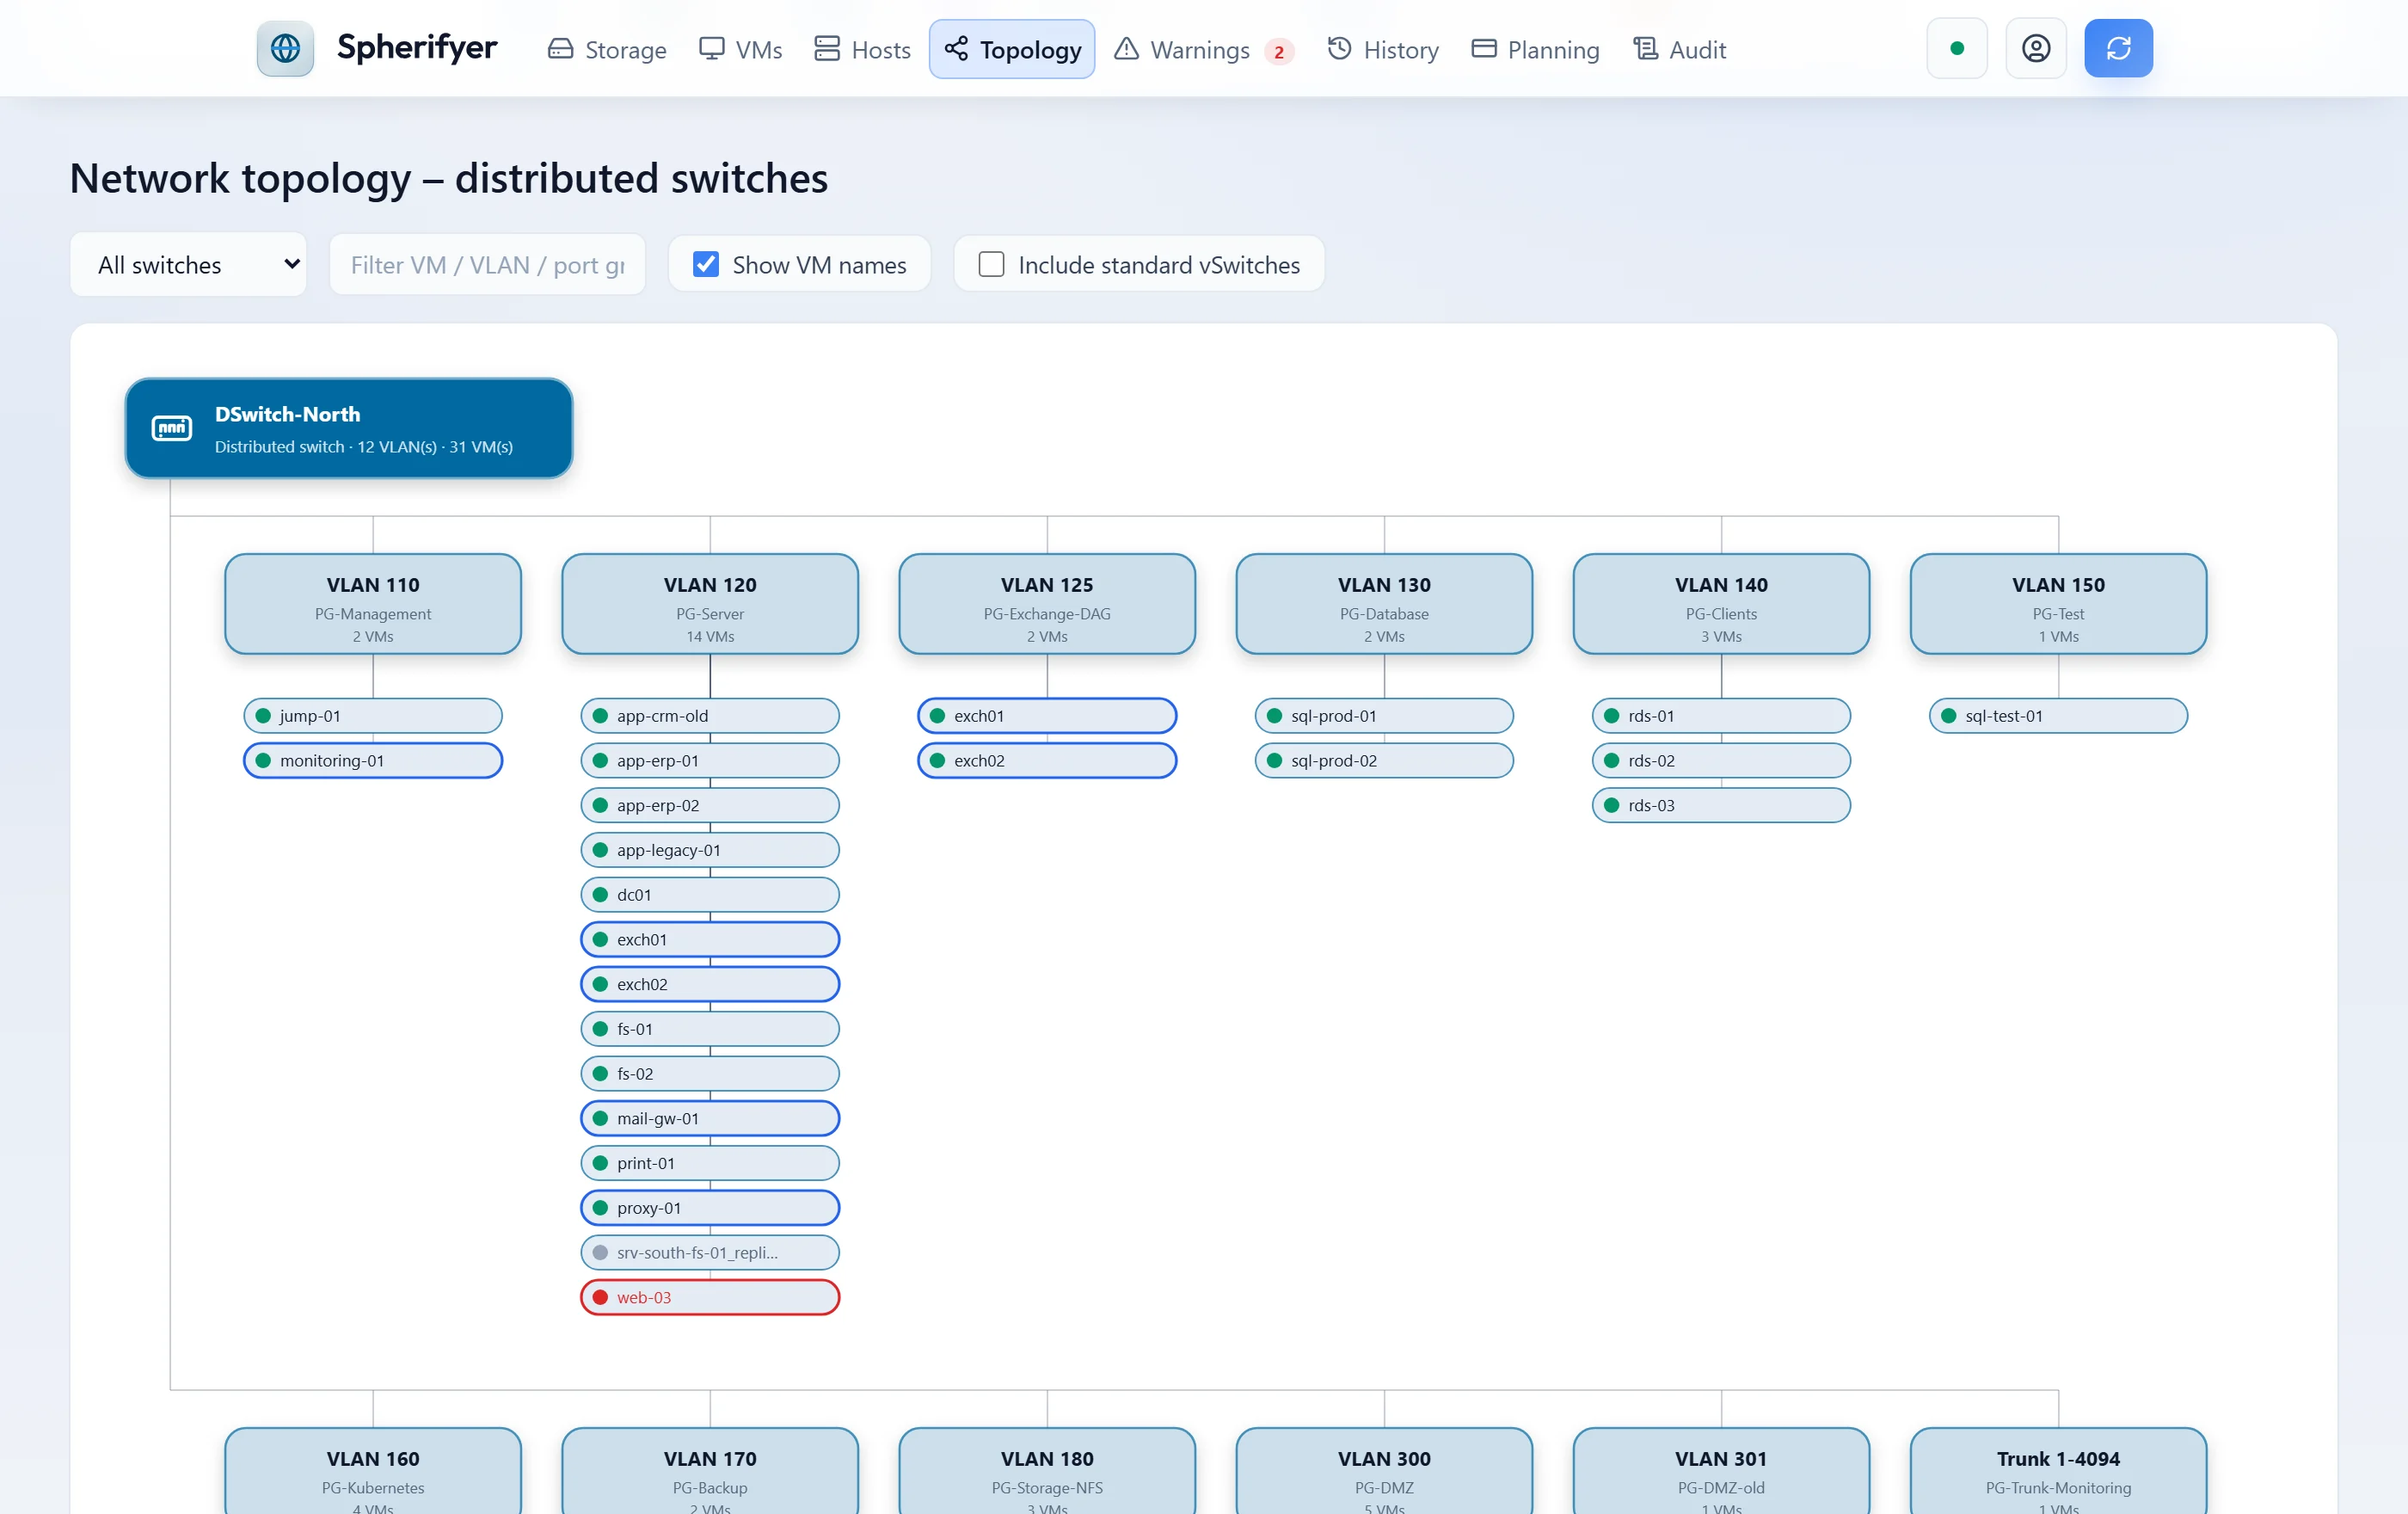
Task: Click the Hosts server icon in nav
Action: [x=827, y=49]
